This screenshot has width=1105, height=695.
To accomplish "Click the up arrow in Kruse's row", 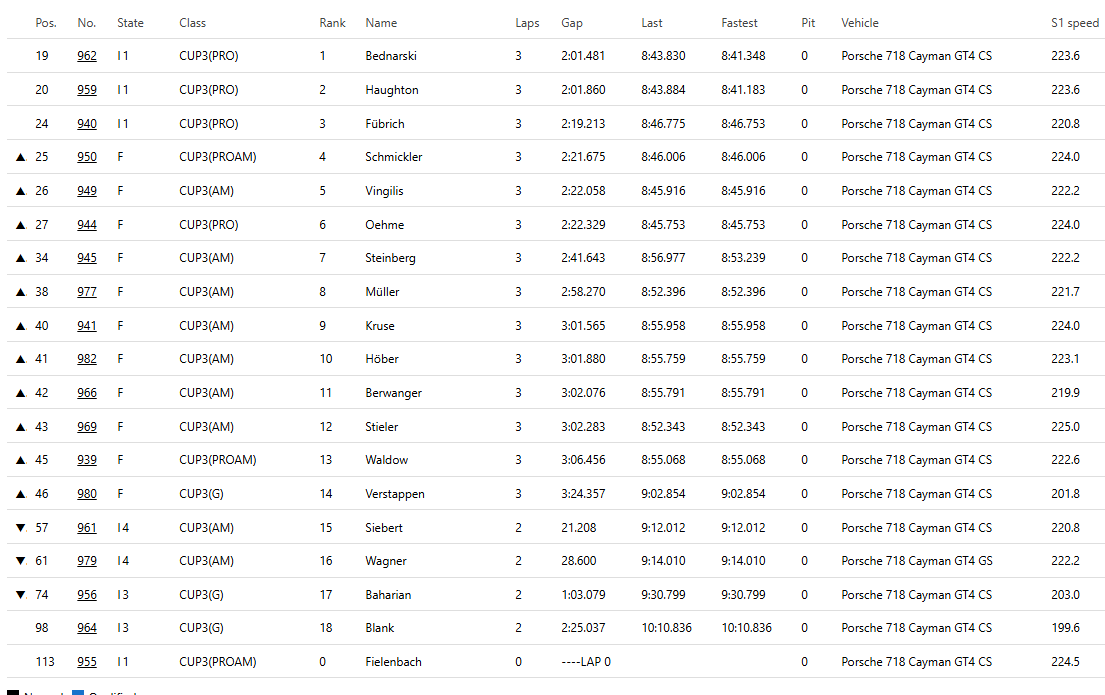I will click(20, 326).
